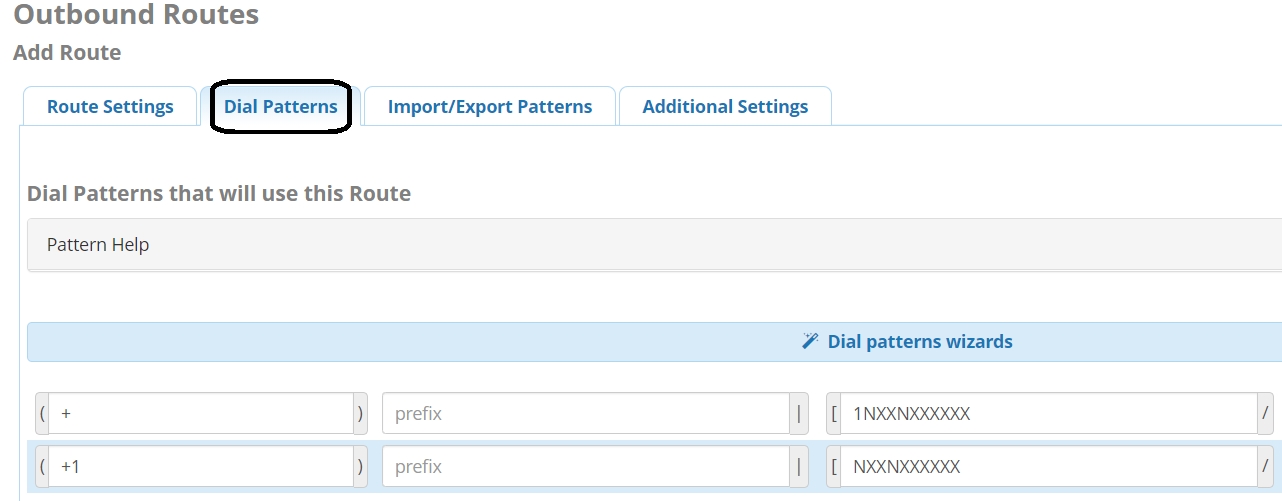Screen dimensions: 1282x501
Task: Click the prepend field containing "+1"
Action: 200,467
